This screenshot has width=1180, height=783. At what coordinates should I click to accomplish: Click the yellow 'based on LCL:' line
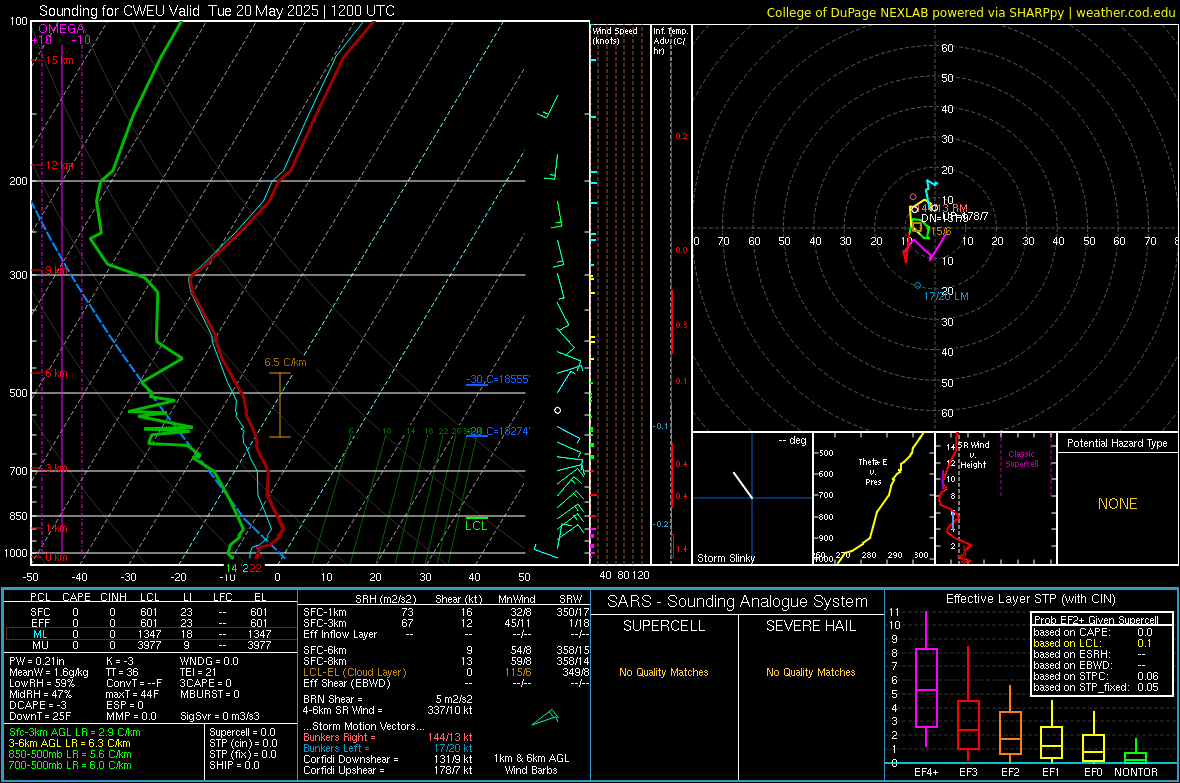(x=1093, y=643)
